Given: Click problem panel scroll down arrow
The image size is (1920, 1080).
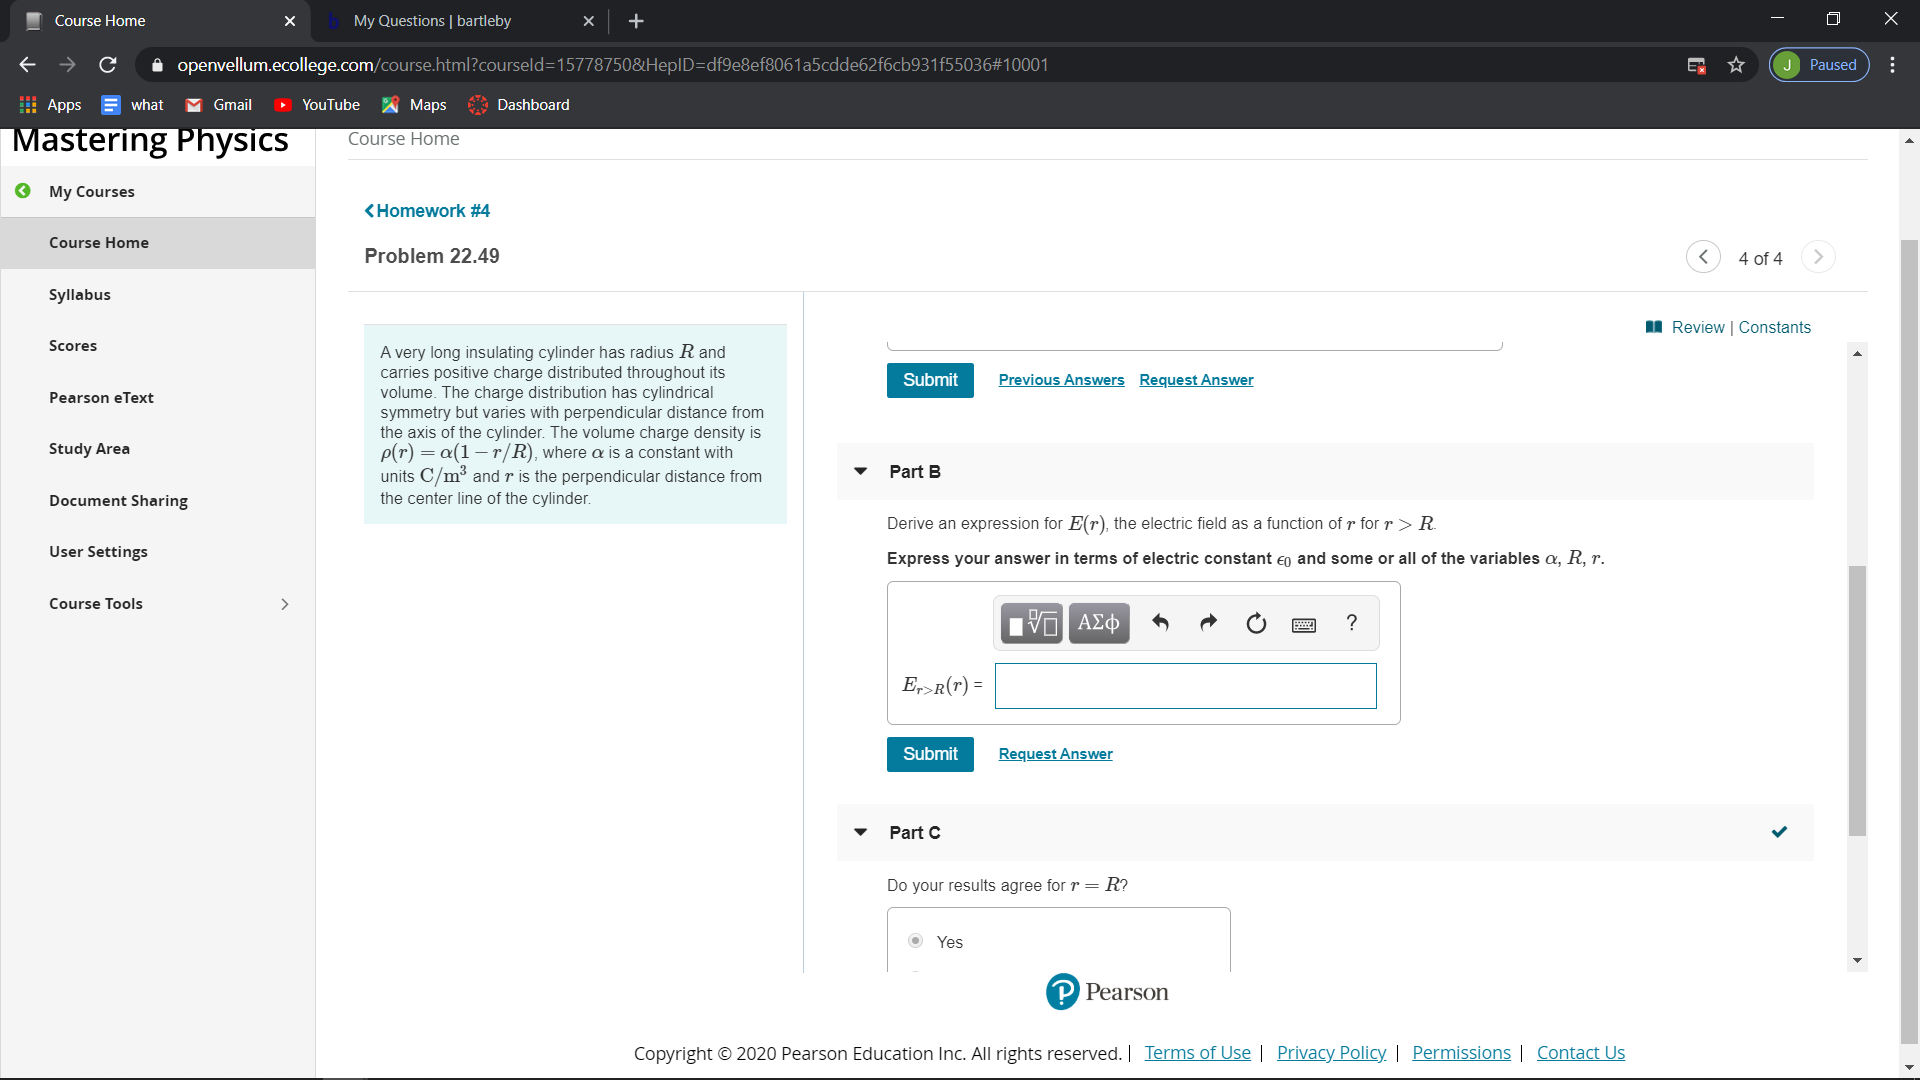Looking at the screenshot, I should [1857, 961].
